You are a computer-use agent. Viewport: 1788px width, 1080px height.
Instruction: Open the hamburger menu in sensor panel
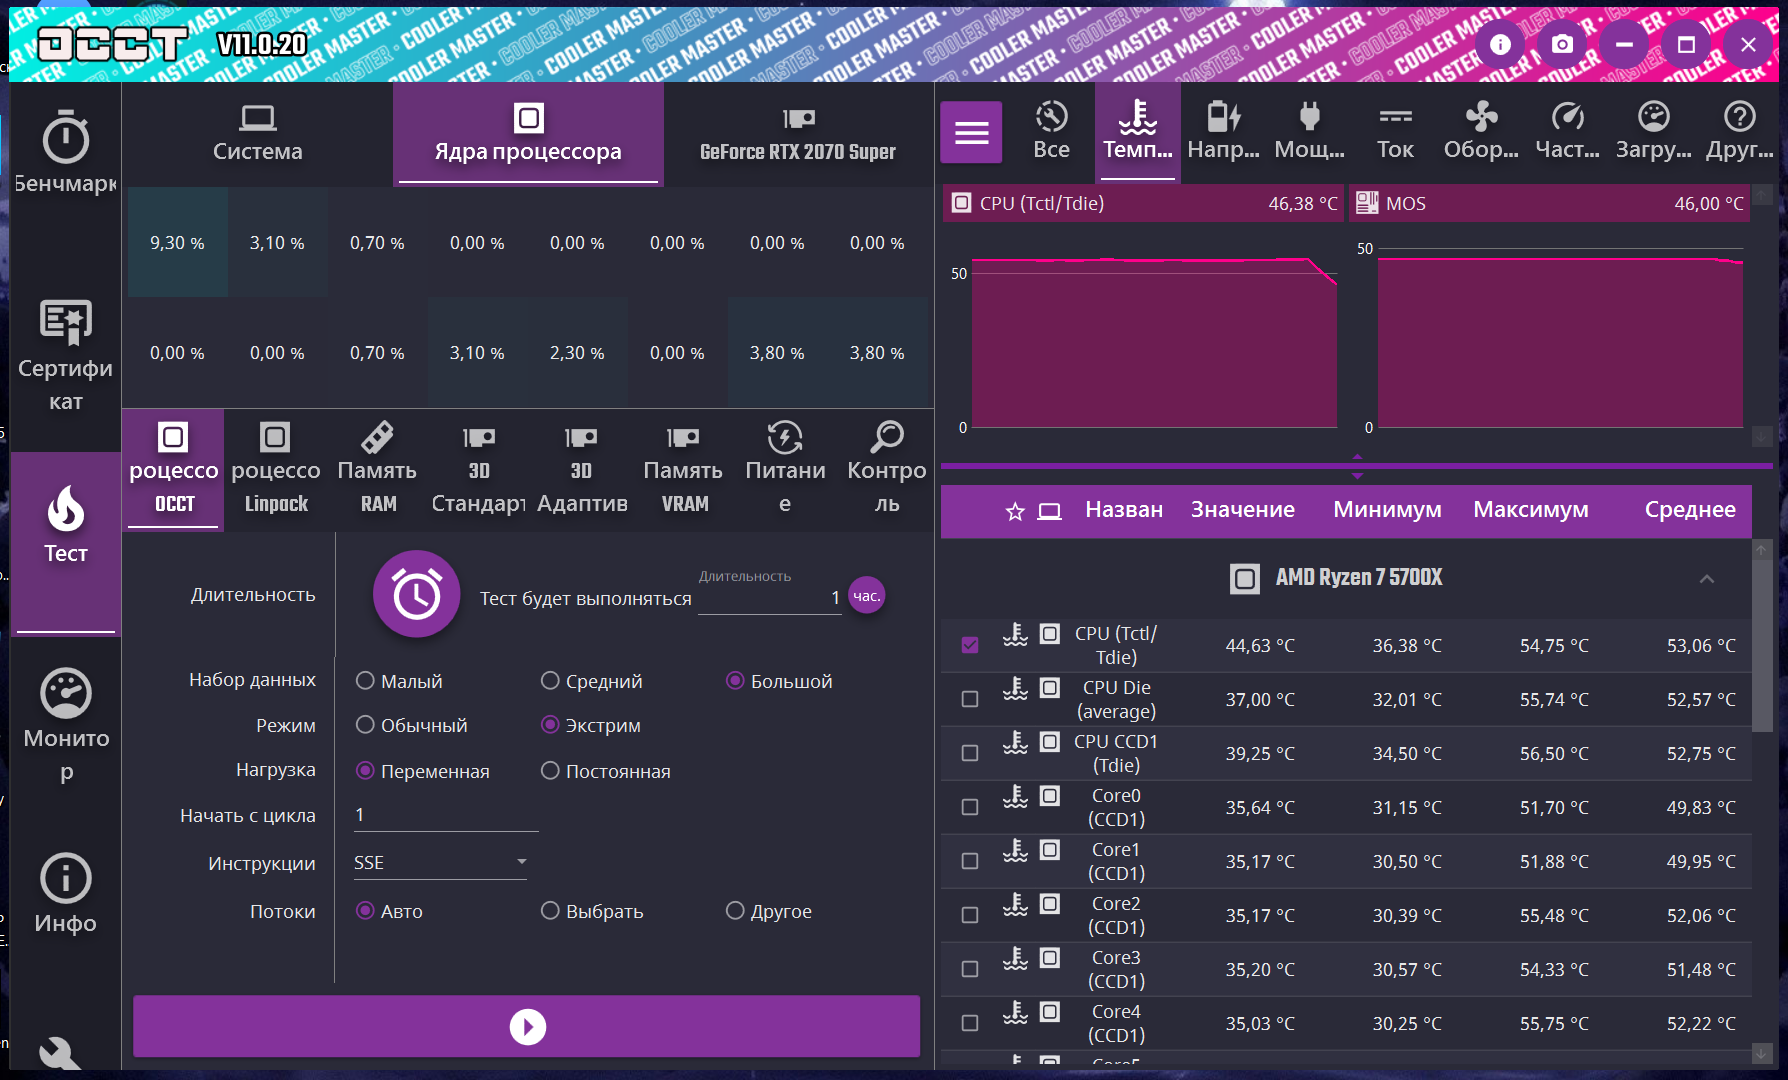971,132
